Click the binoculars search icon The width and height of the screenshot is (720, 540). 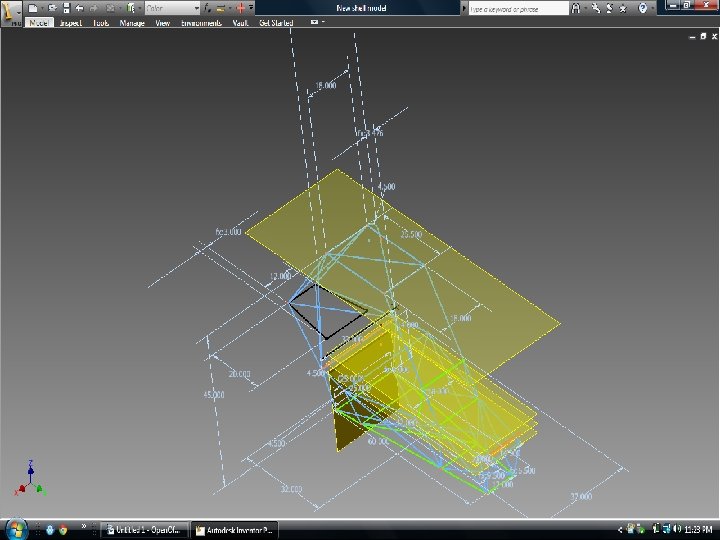click(576, 8)
